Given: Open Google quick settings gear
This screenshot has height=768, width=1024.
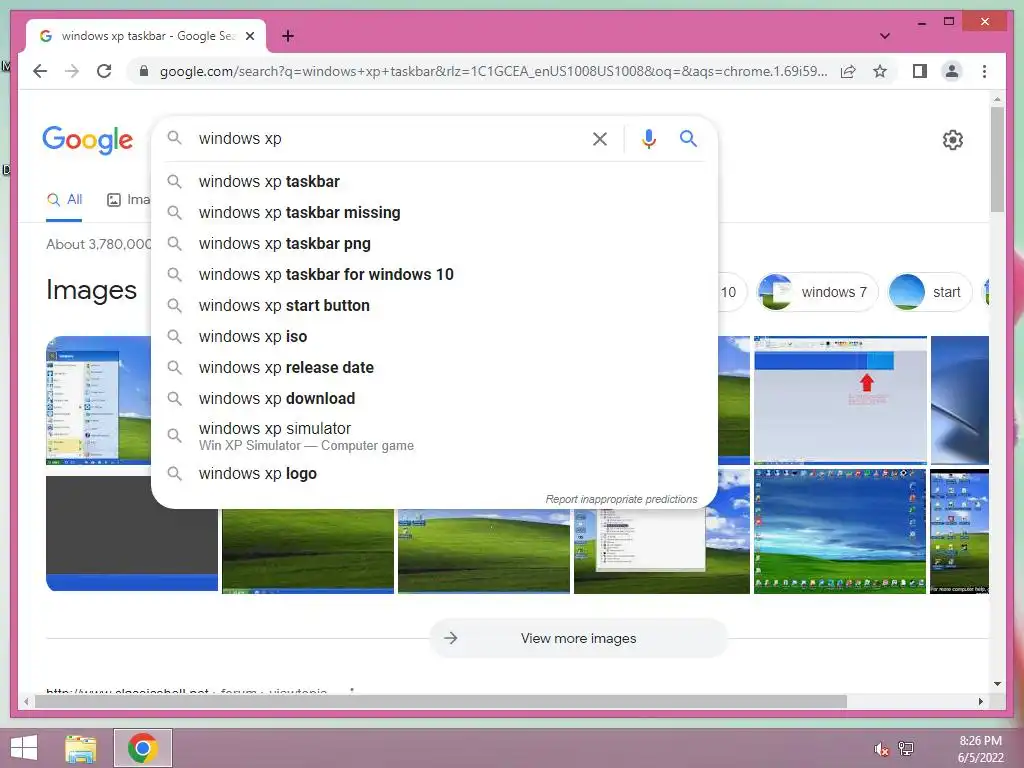Looking at the screenshot, I should click(x=953, y=140).
